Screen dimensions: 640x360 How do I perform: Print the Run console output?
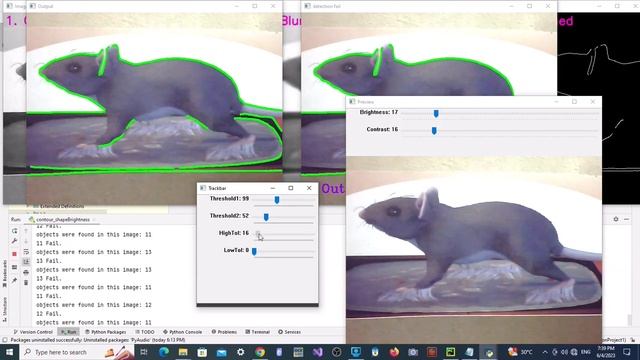(x=26, y=272)
